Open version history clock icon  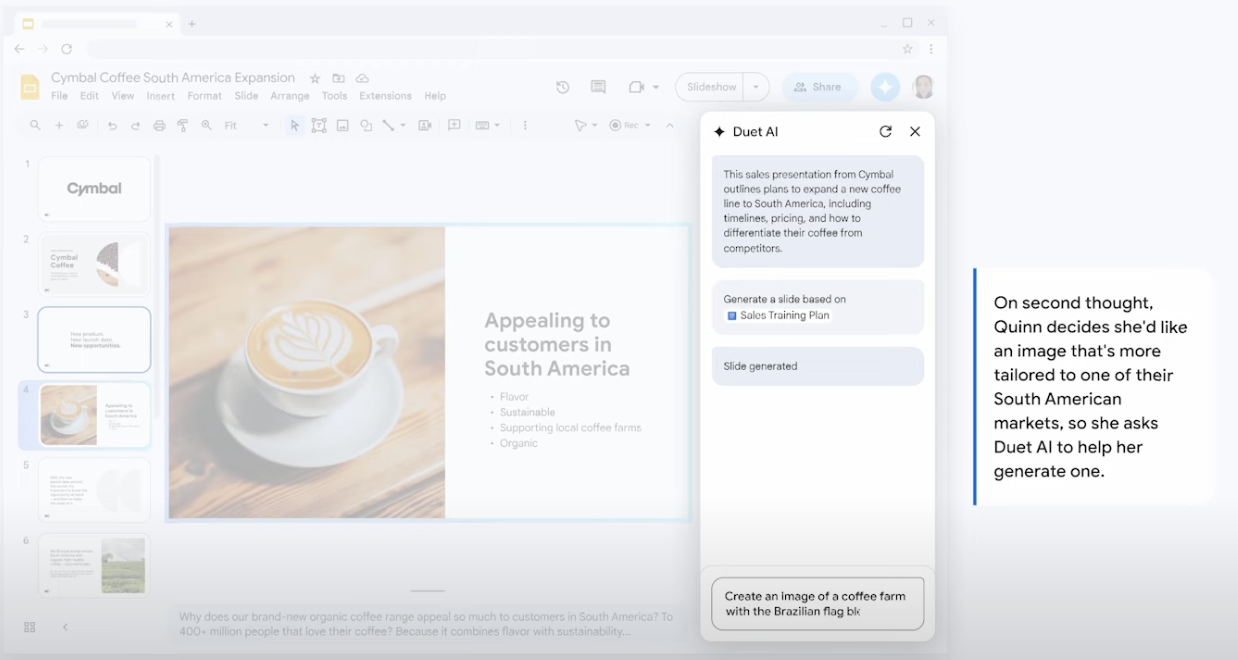(563, 87)
